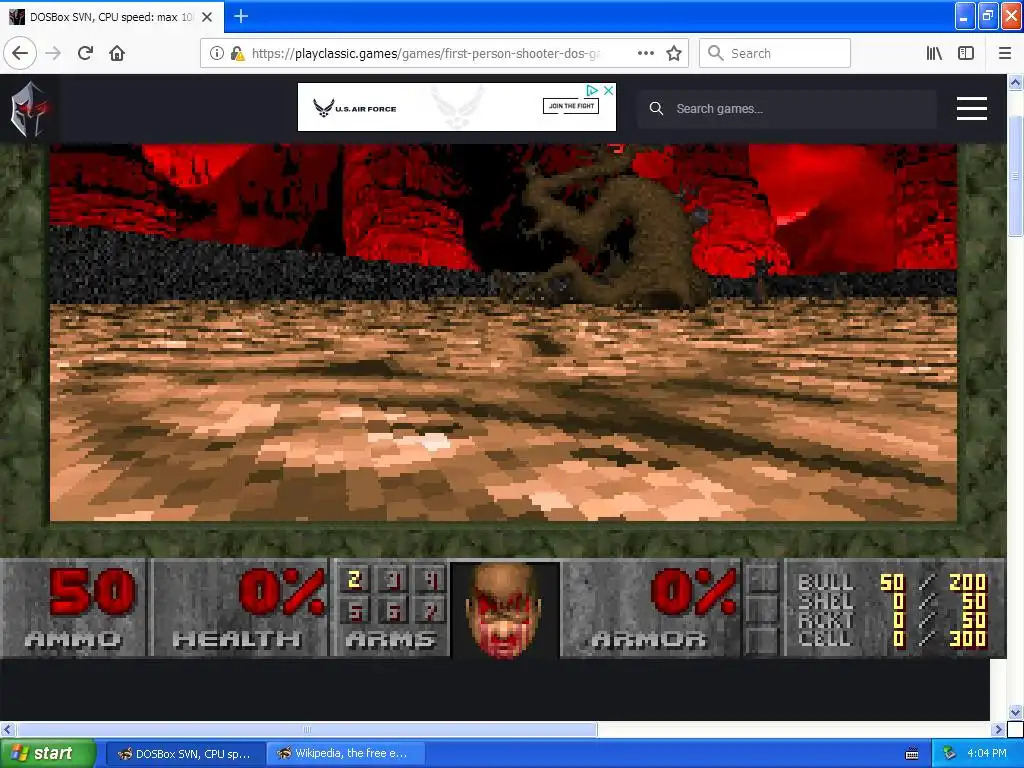
Task: Minimize the browser window
Action: 965,16
